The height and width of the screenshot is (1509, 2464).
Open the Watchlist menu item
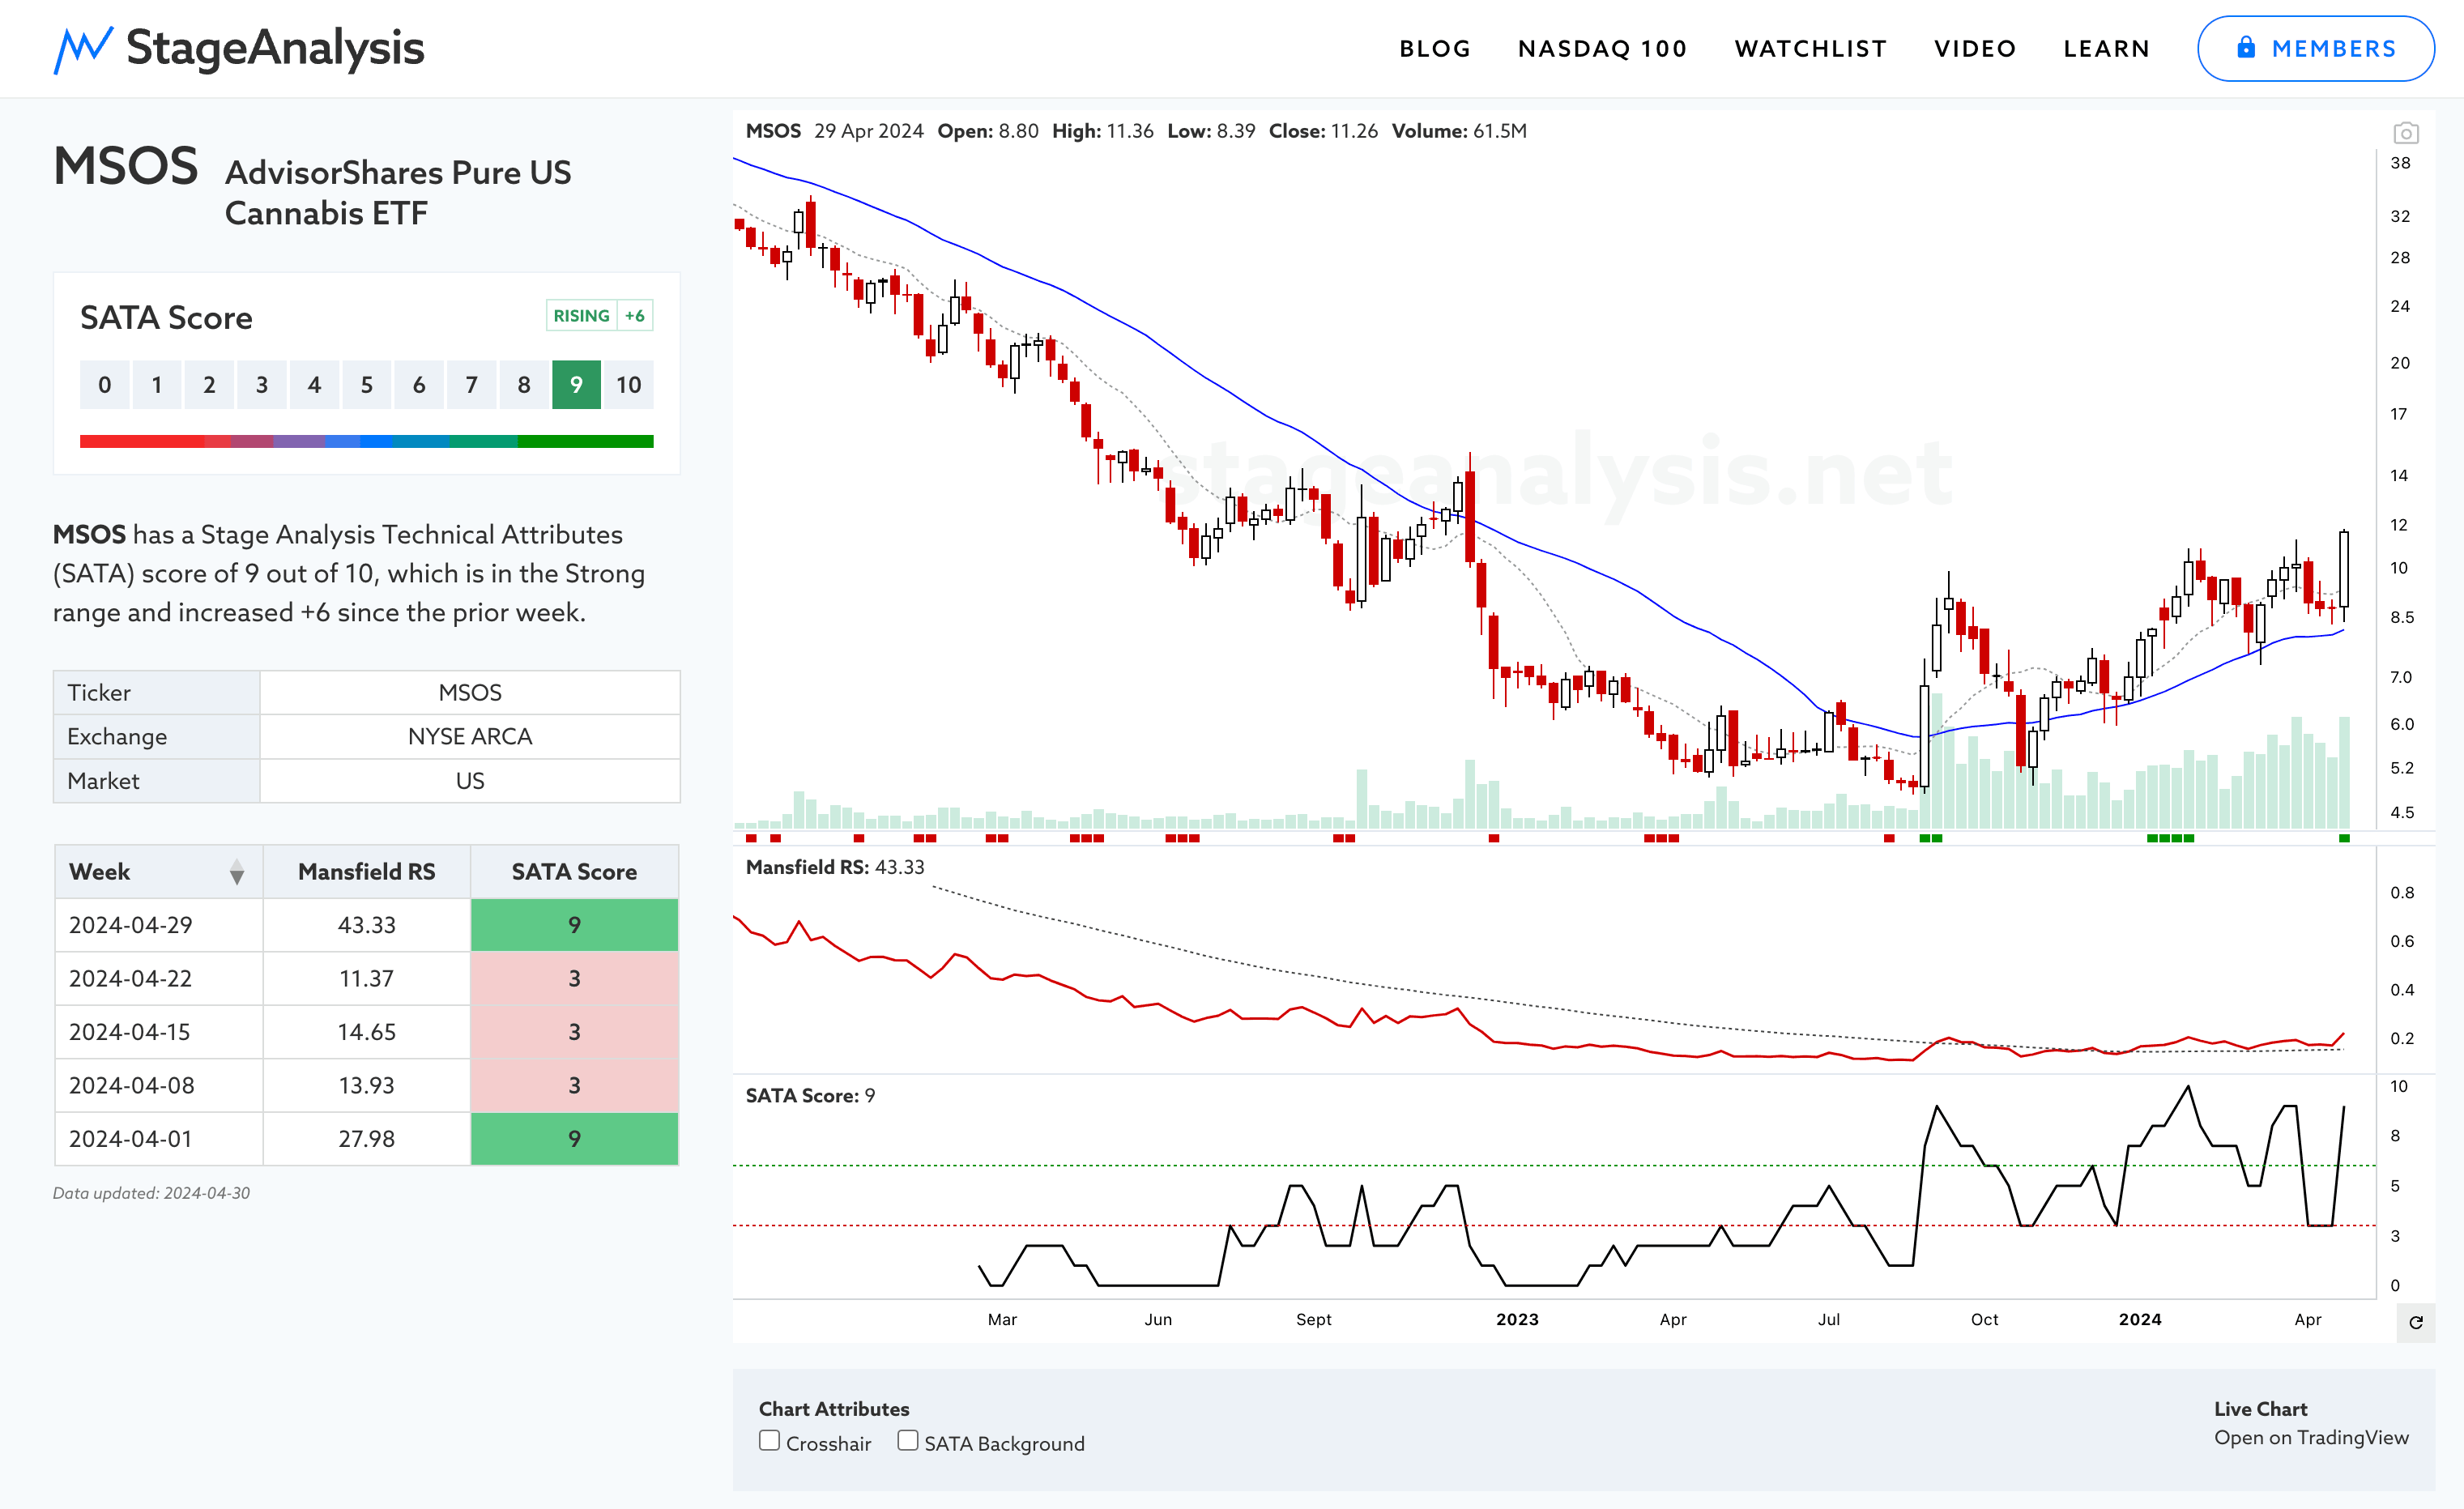coord(1810,49)
